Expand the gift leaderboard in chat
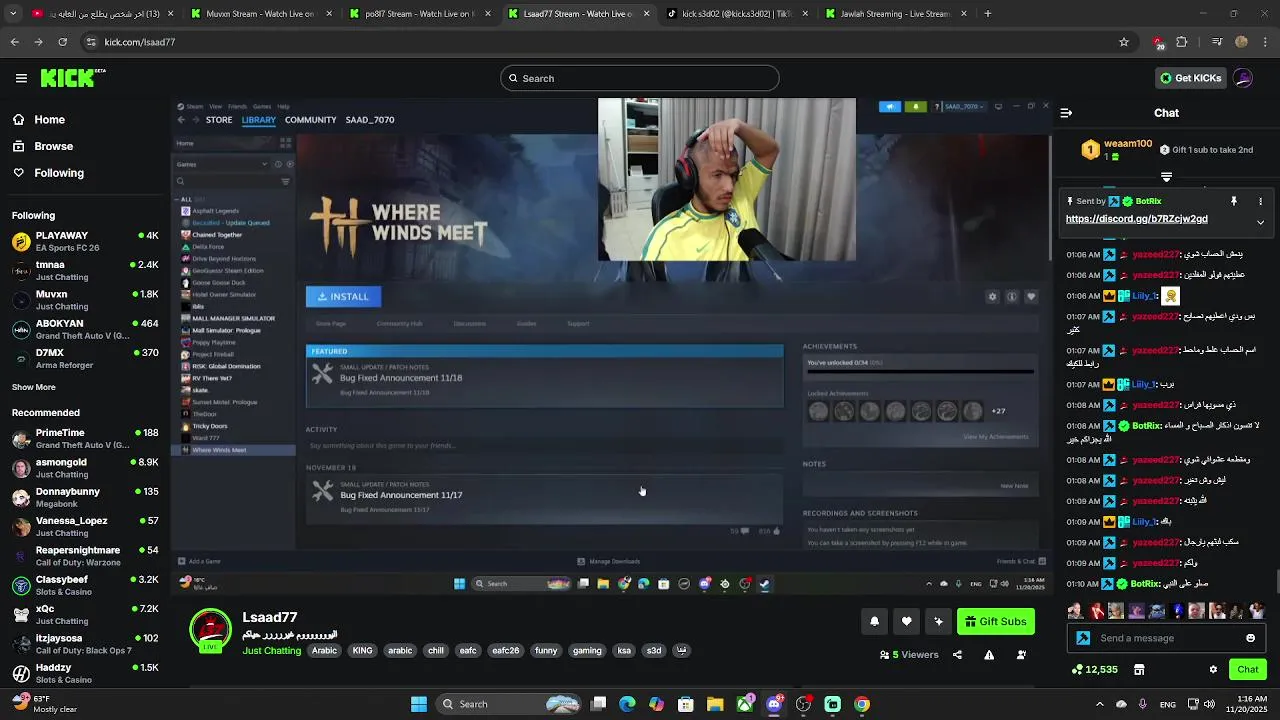The height and width of the screenshot is (720, 1280). click(x=1166, y=177)
